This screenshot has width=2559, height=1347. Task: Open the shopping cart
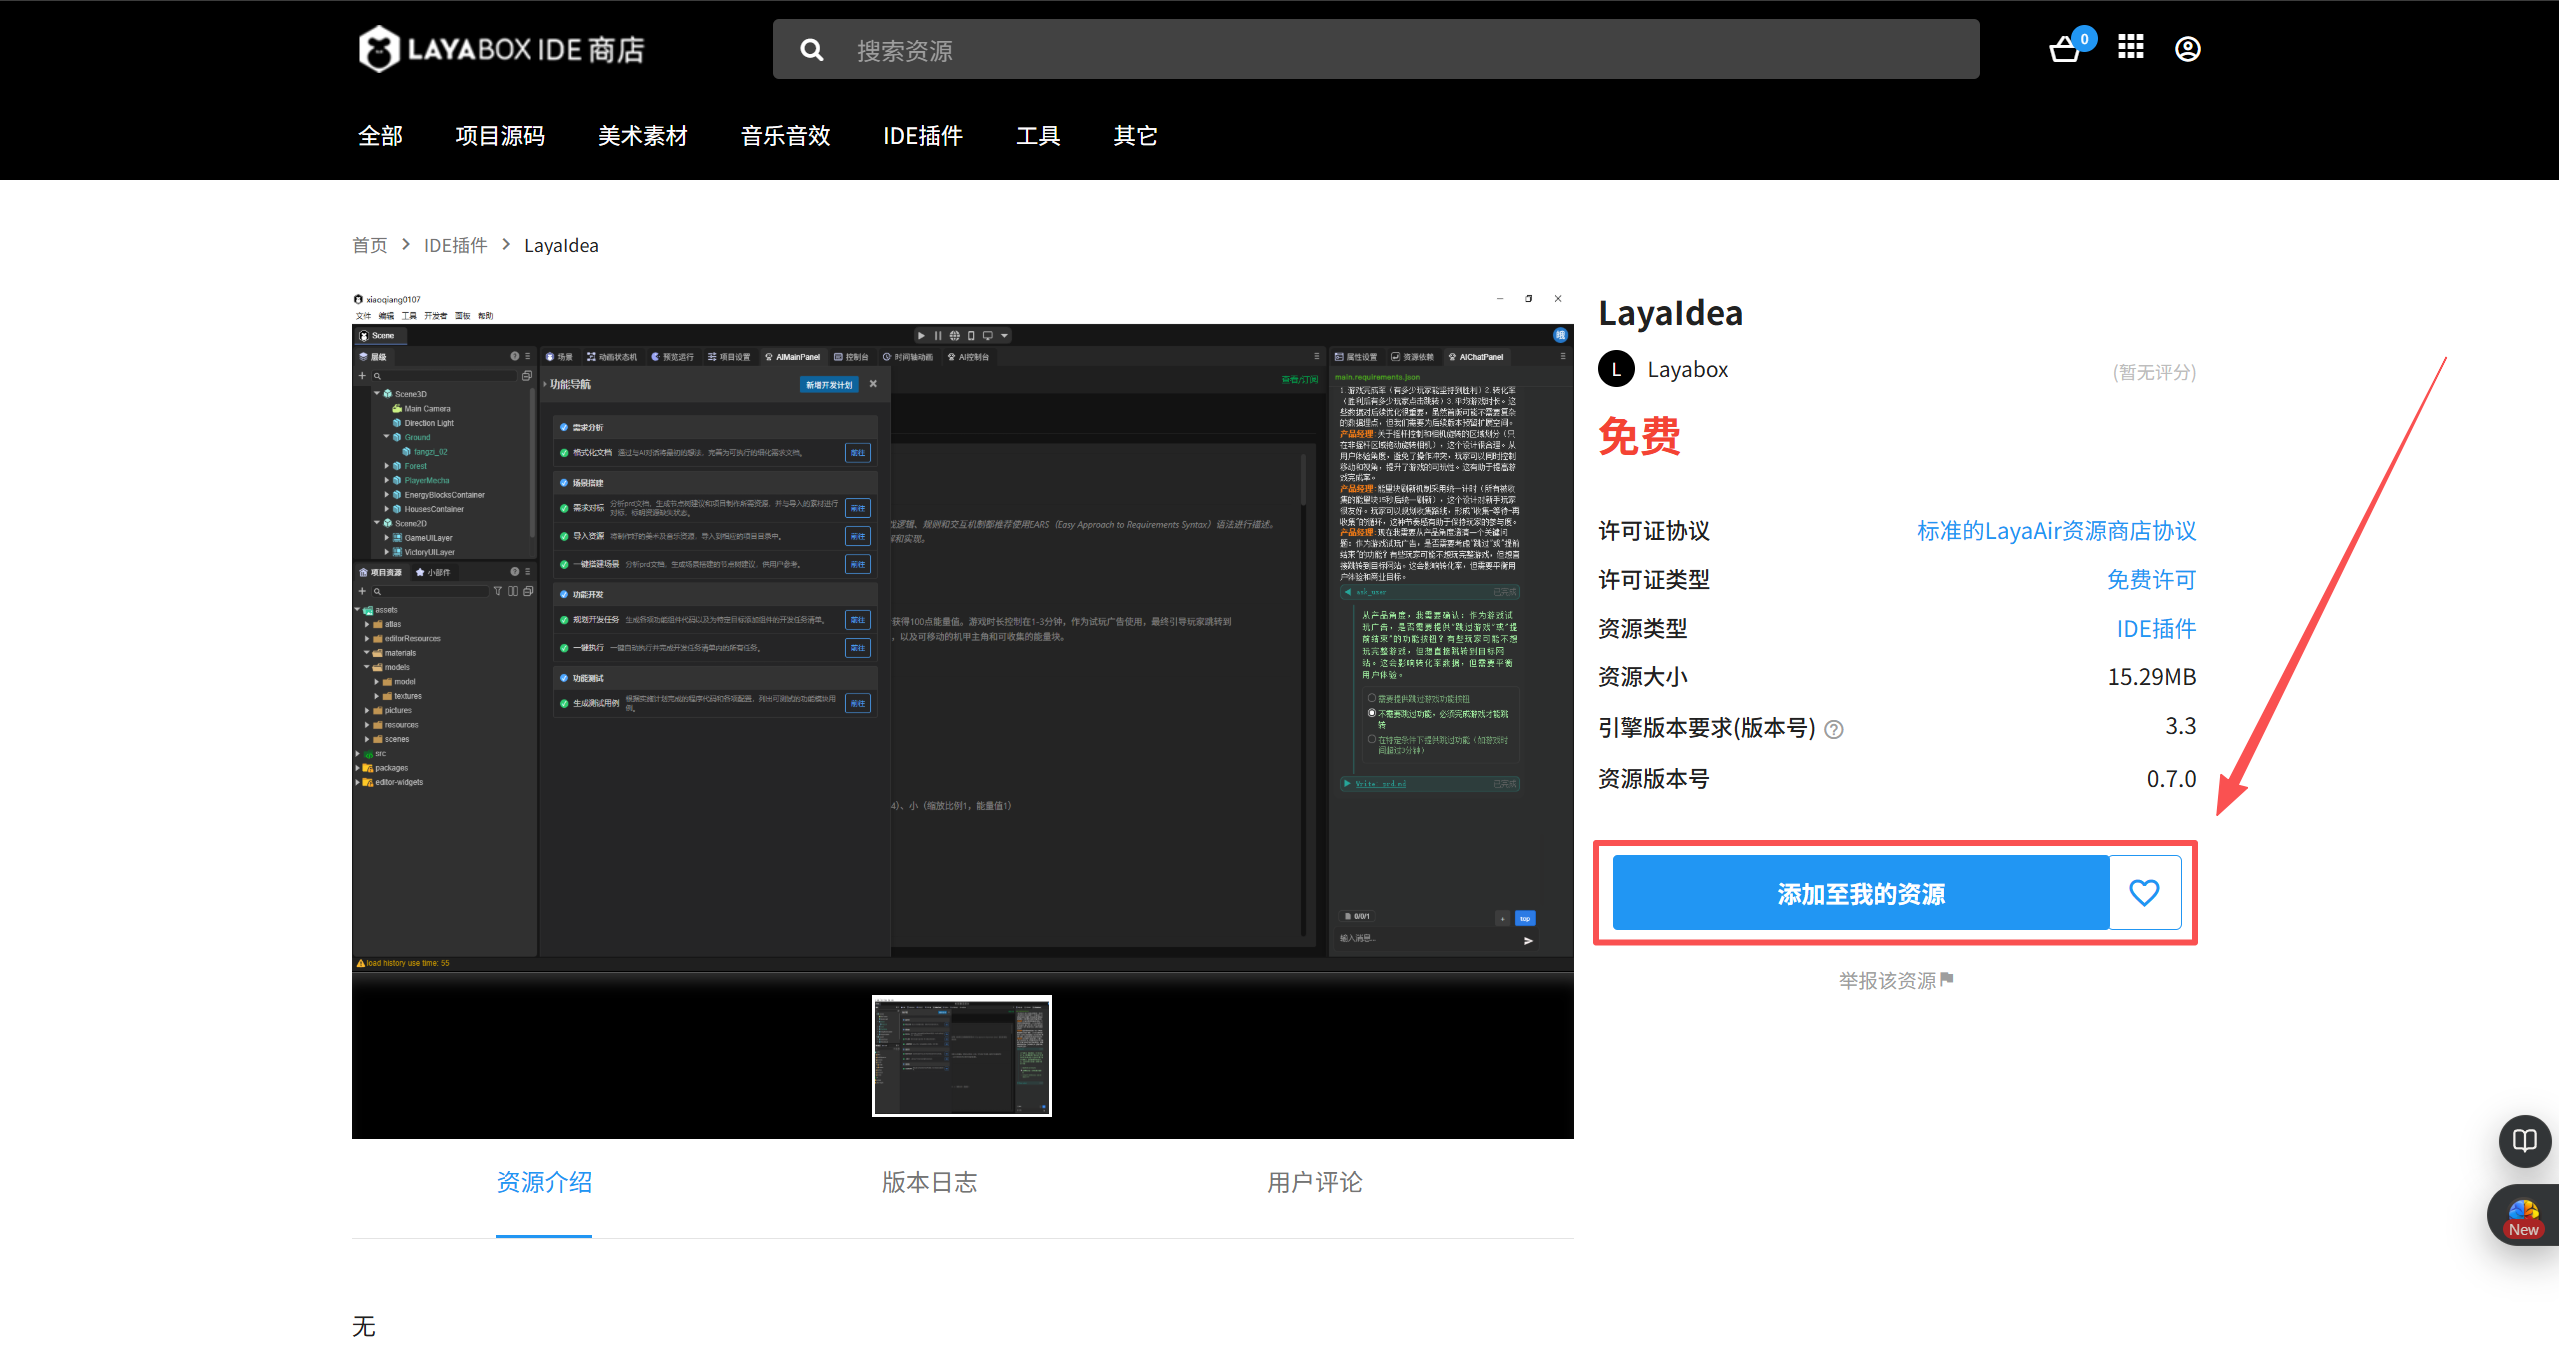pyautogui.click(x=2065, y=49)
